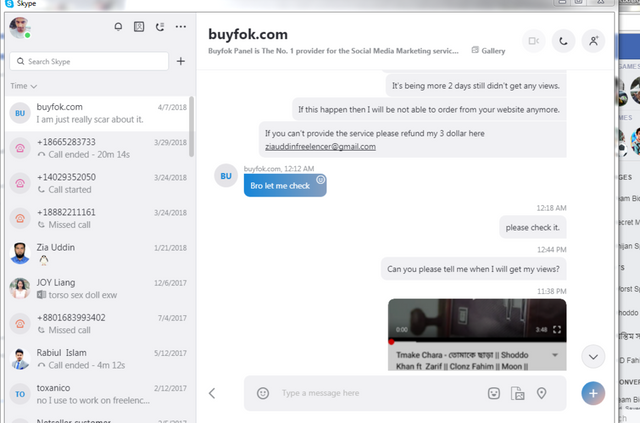The width and height of the screenshot is (640, 423).
Task: Click the Rabiul Islam contact photo
Action: tap(20, 359)
